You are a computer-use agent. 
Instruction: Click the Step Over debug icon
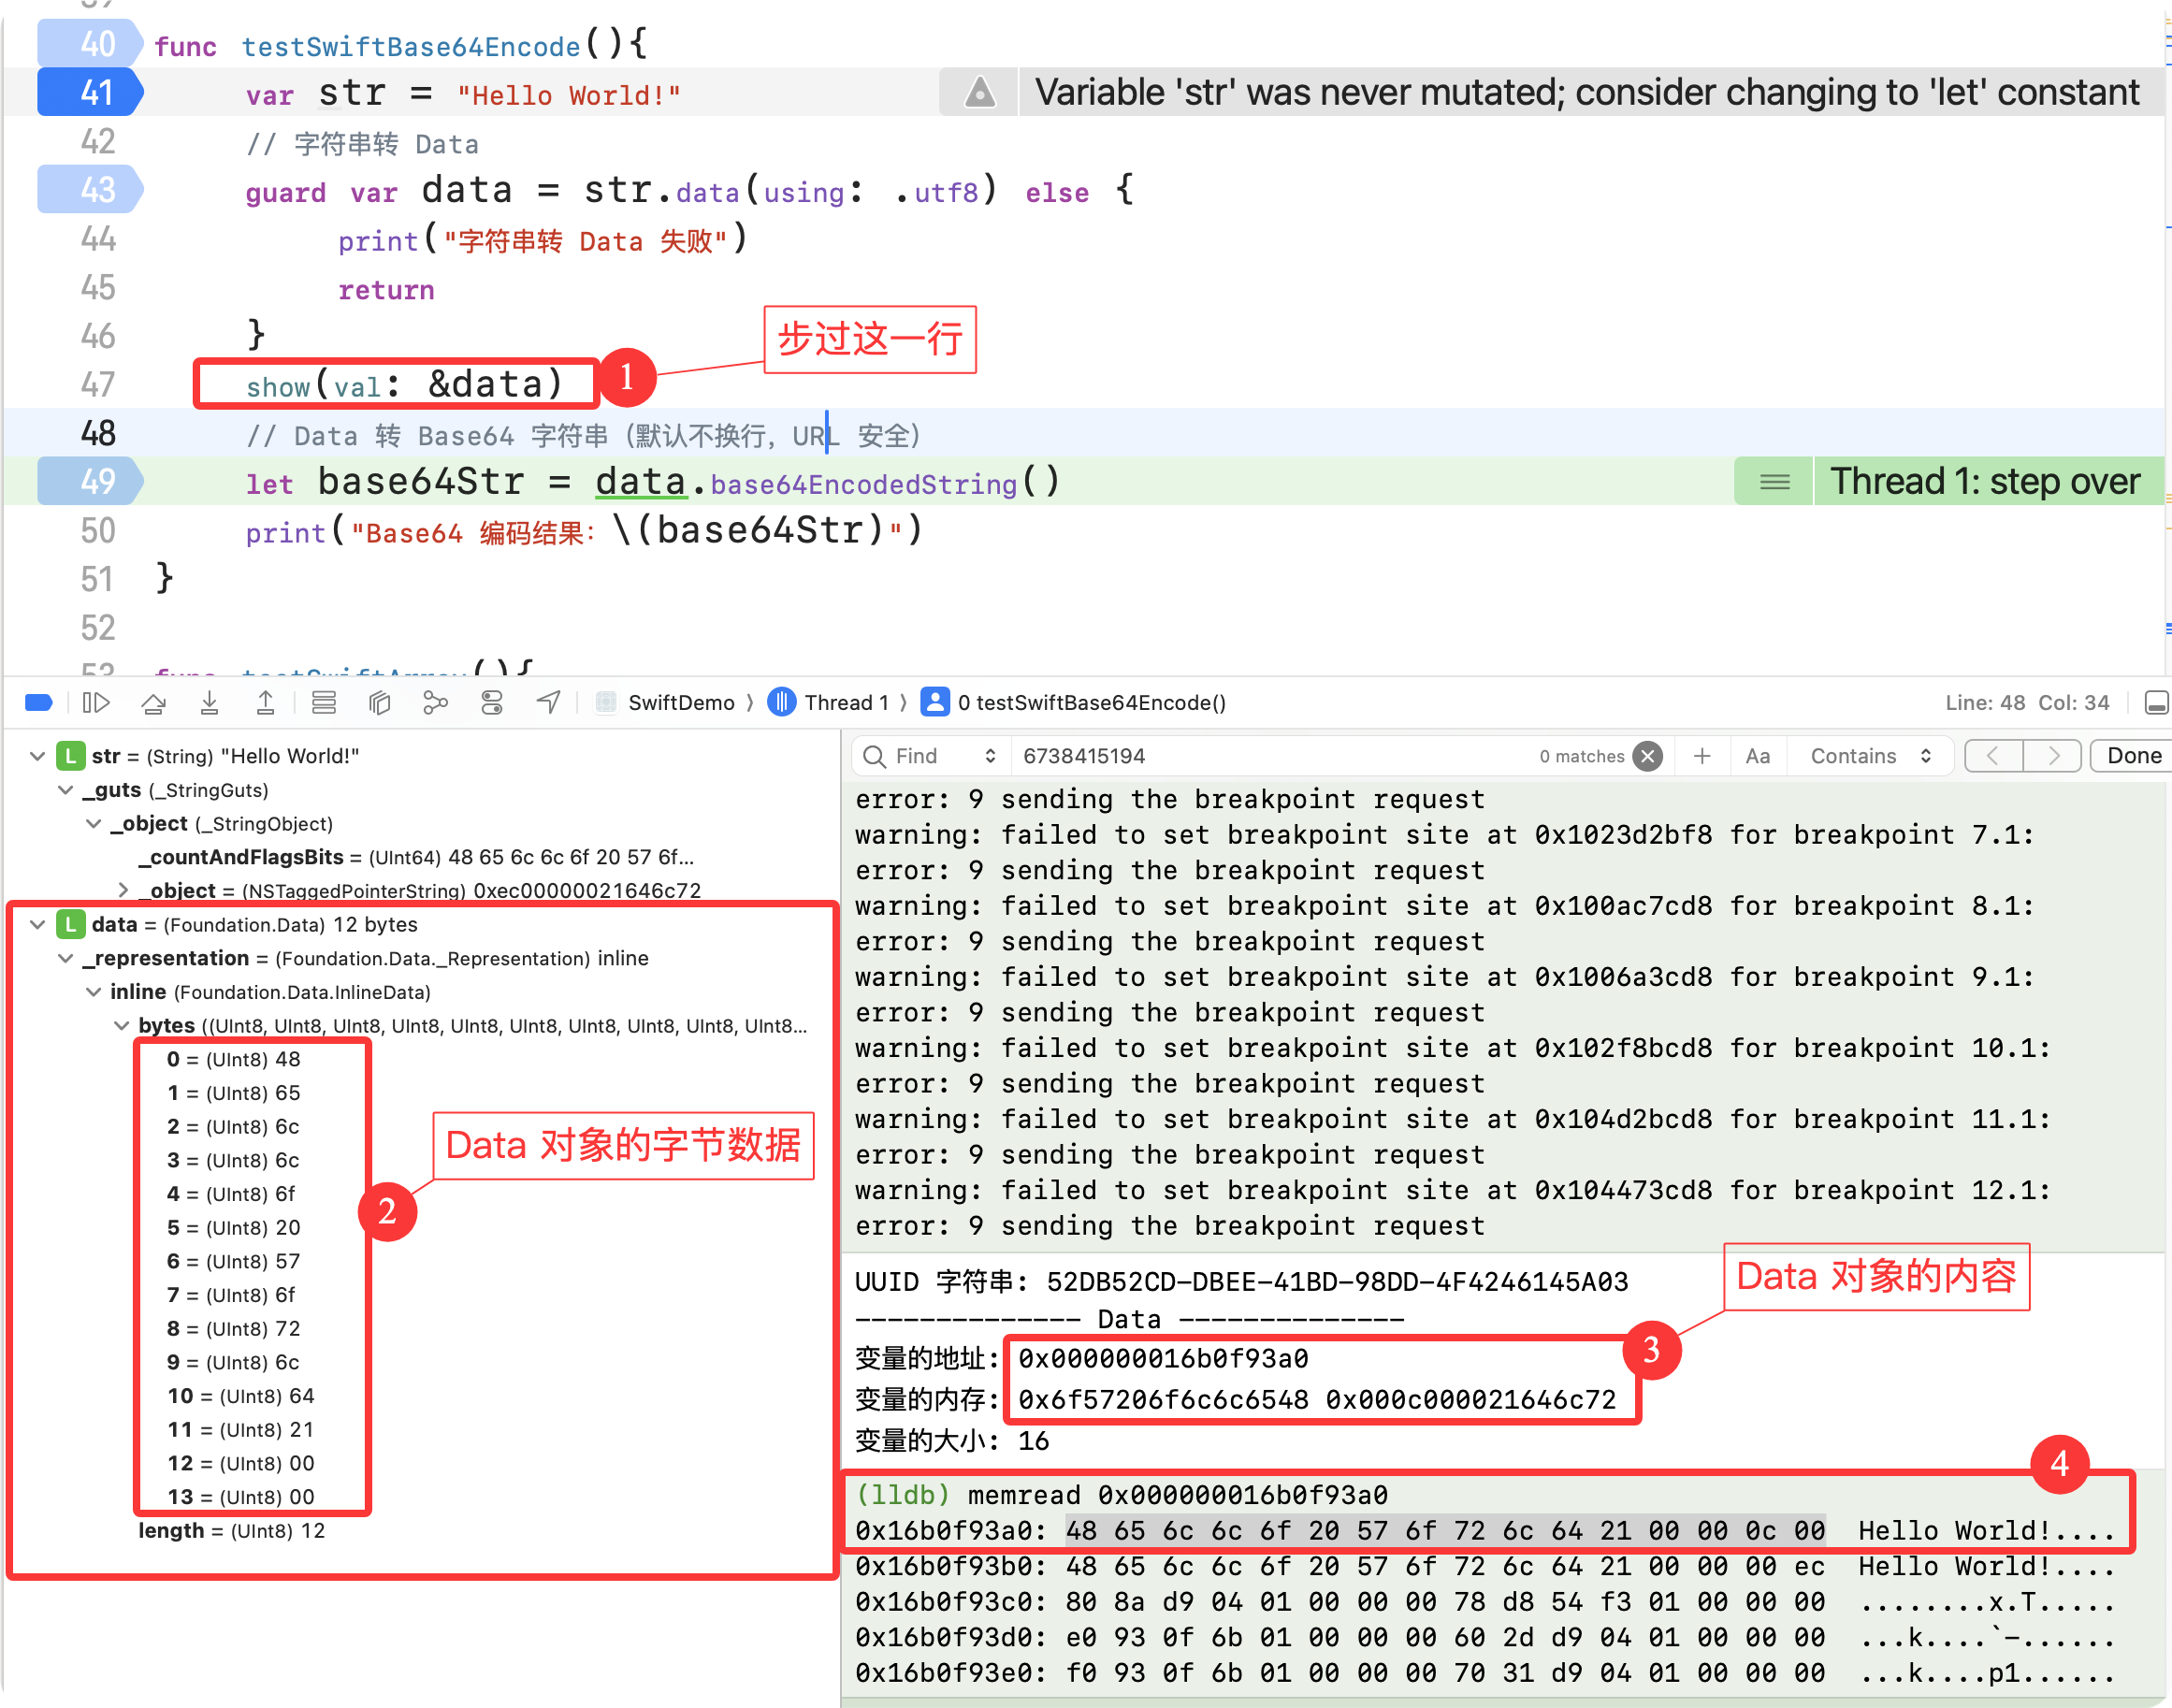pyautogui.click(x=153, y=703)
